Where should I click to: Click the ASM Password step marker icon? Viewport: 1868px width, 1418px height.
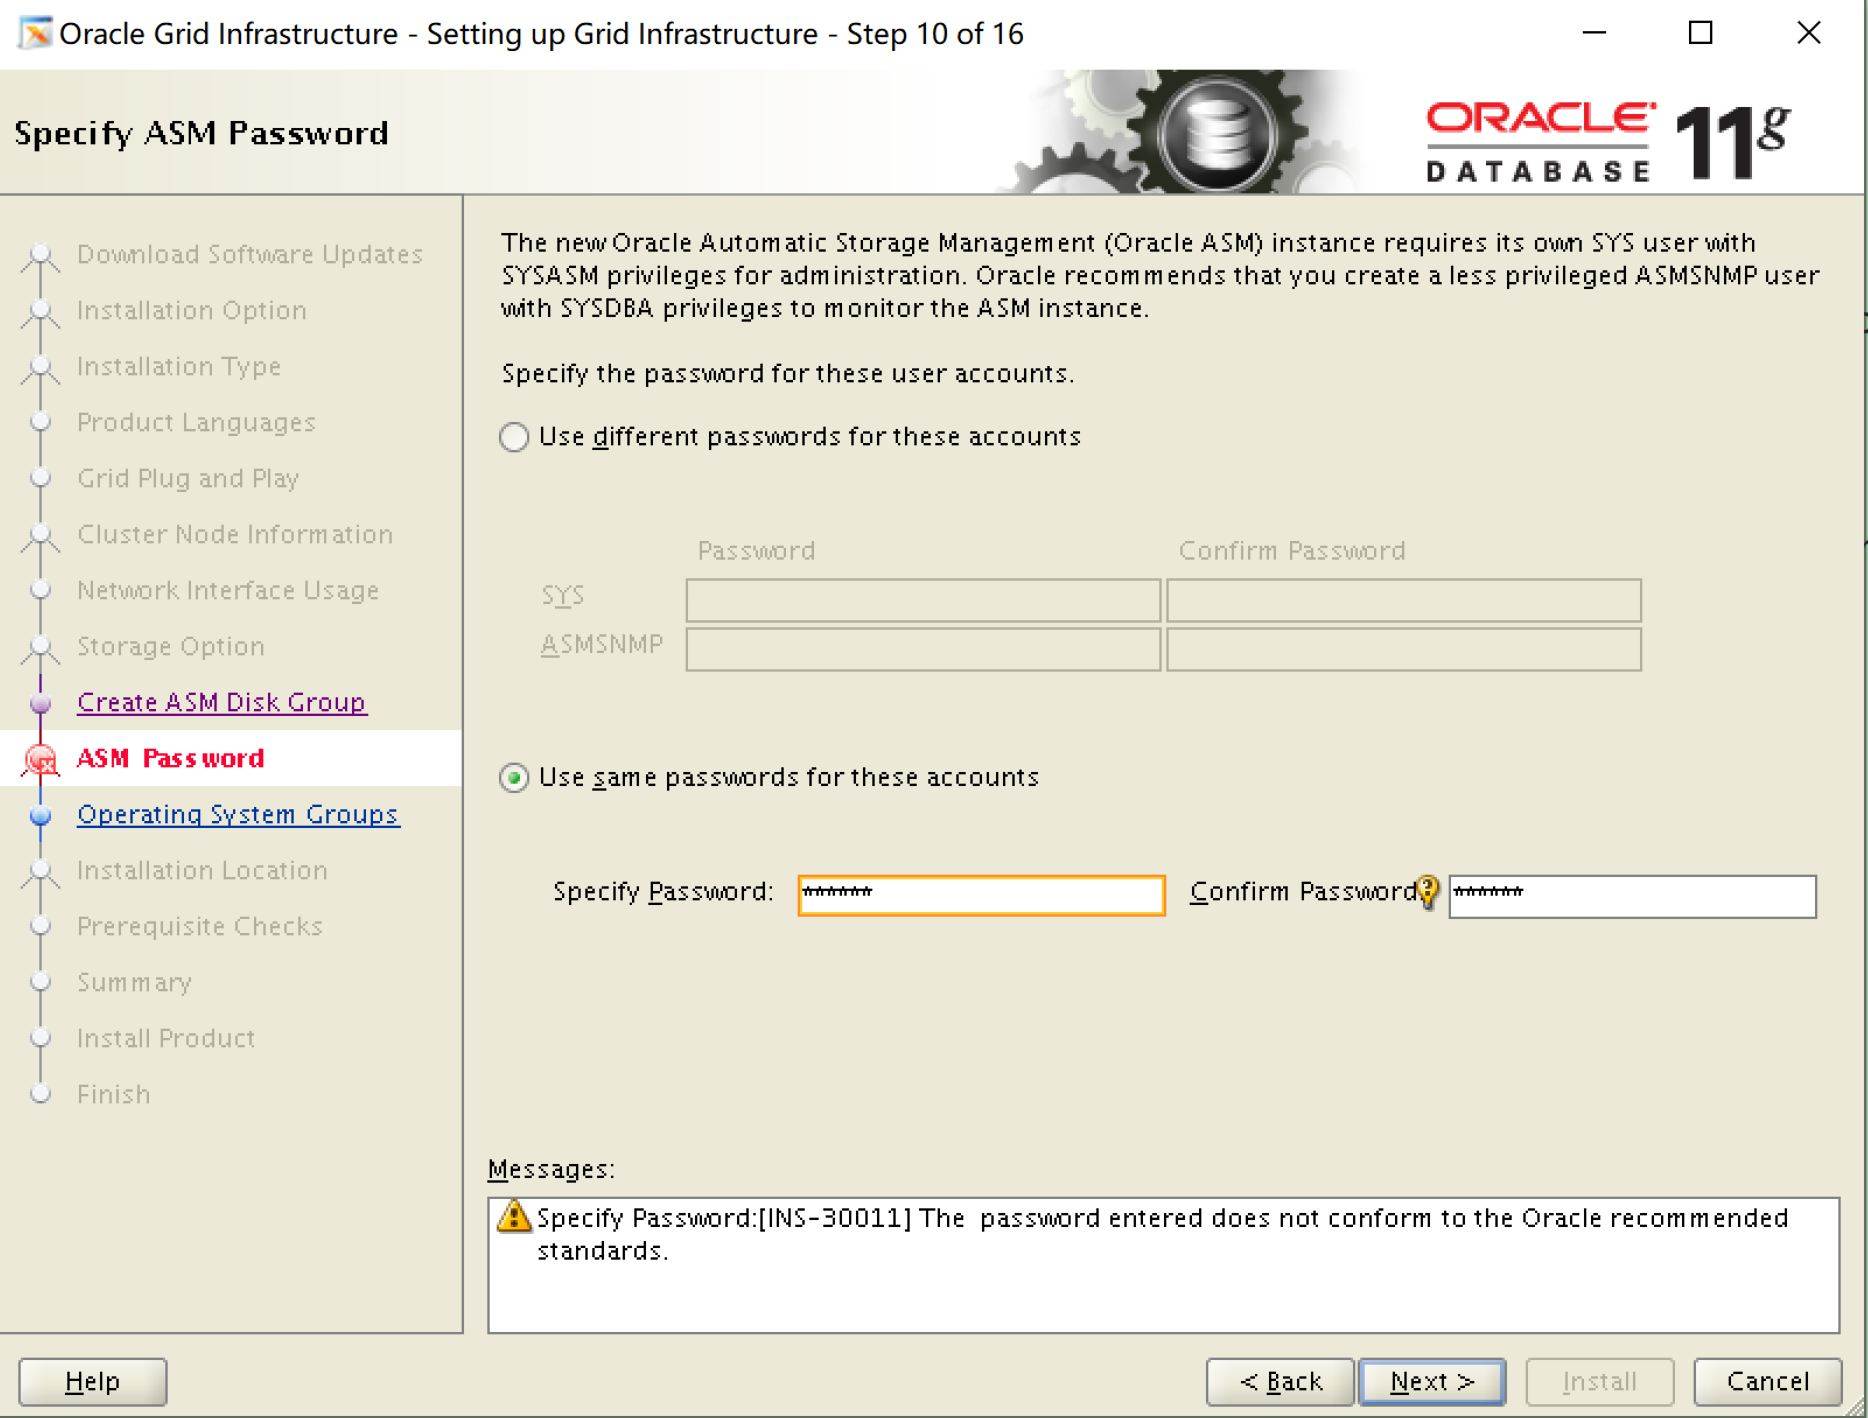click(40, 760)
